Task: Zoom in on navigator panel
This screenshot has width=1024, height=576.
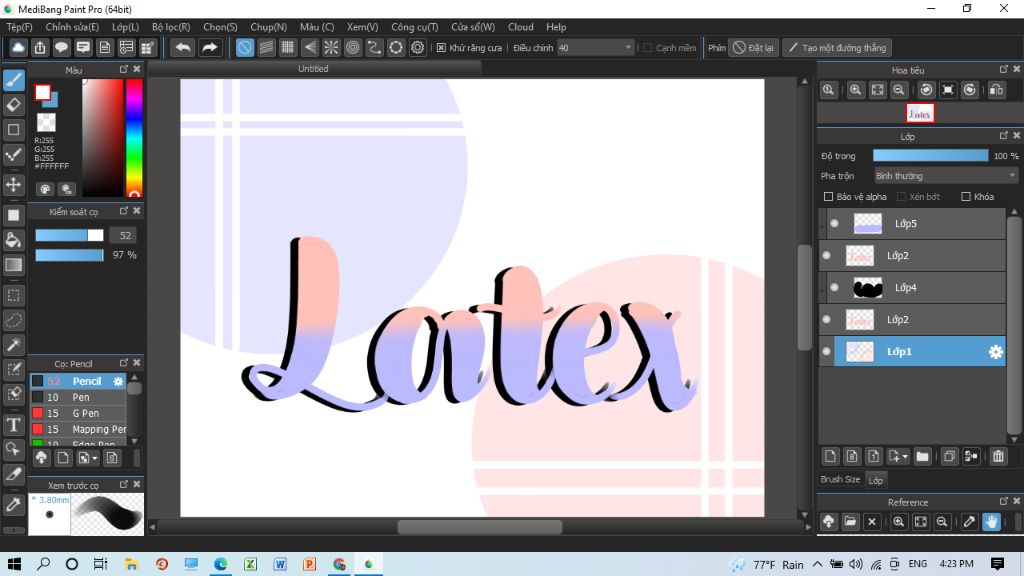Action: [856, 90]
